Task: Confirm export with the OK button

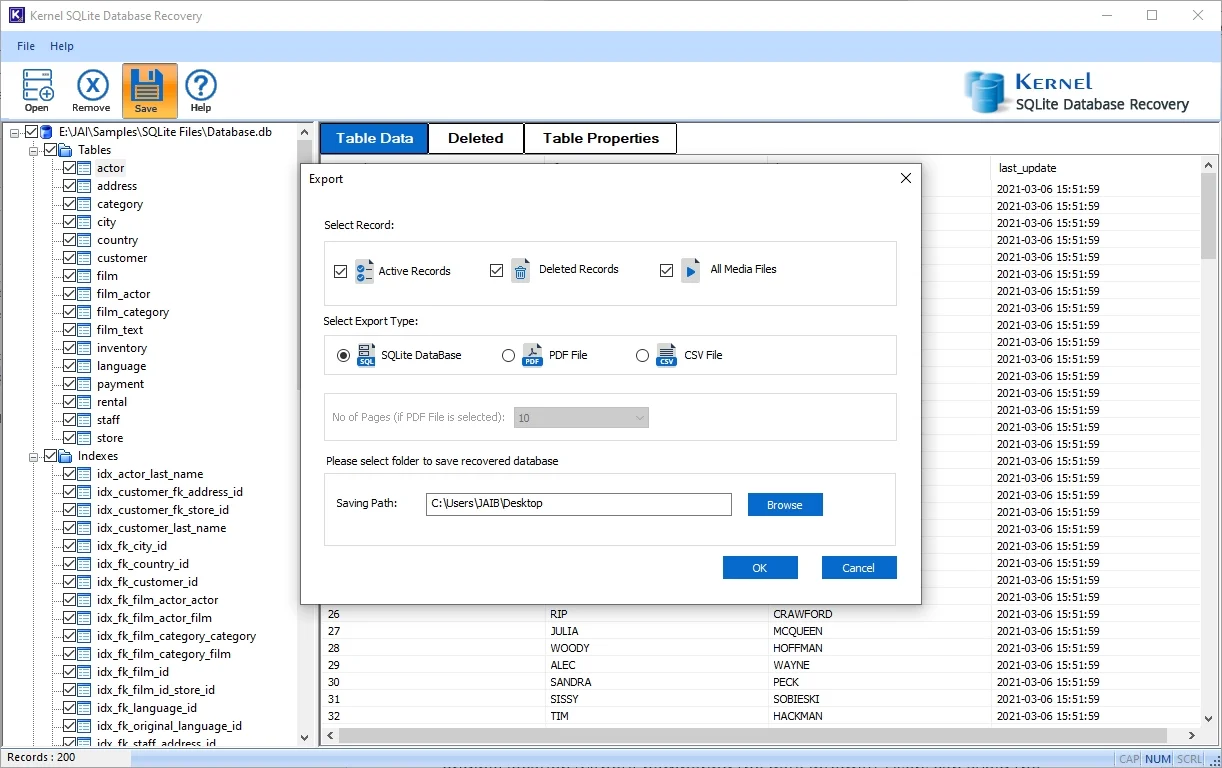Action: 759,568
